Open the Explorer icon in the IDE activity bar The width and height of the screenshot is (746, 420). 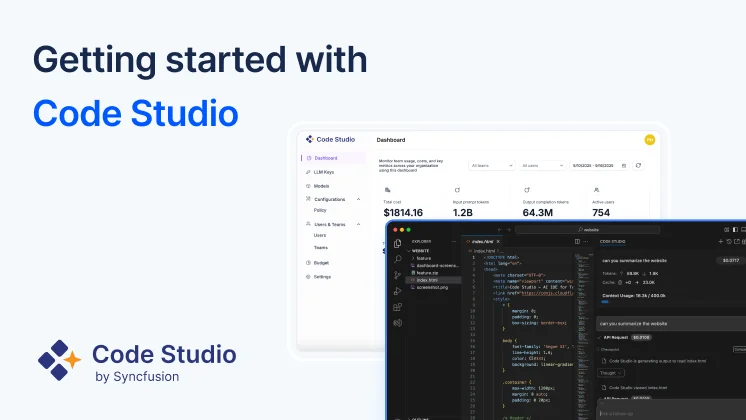pyautogui.click(x=398, y=244)
